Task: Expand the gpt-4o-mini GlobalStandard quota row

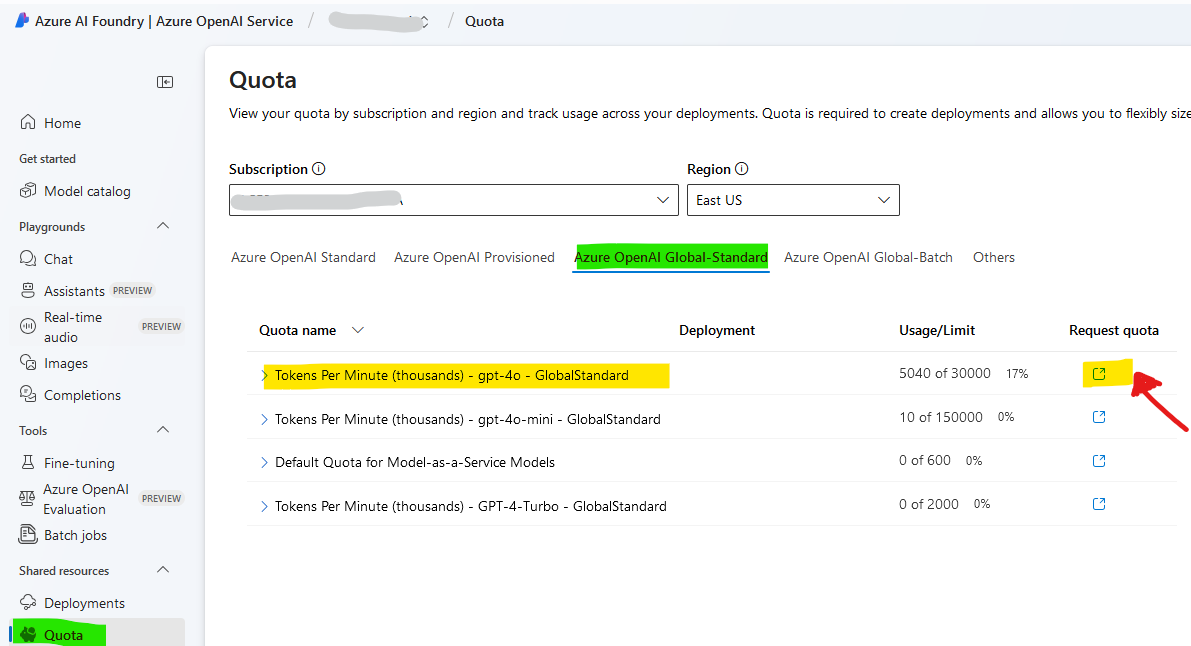Action: tap(264, 420)
